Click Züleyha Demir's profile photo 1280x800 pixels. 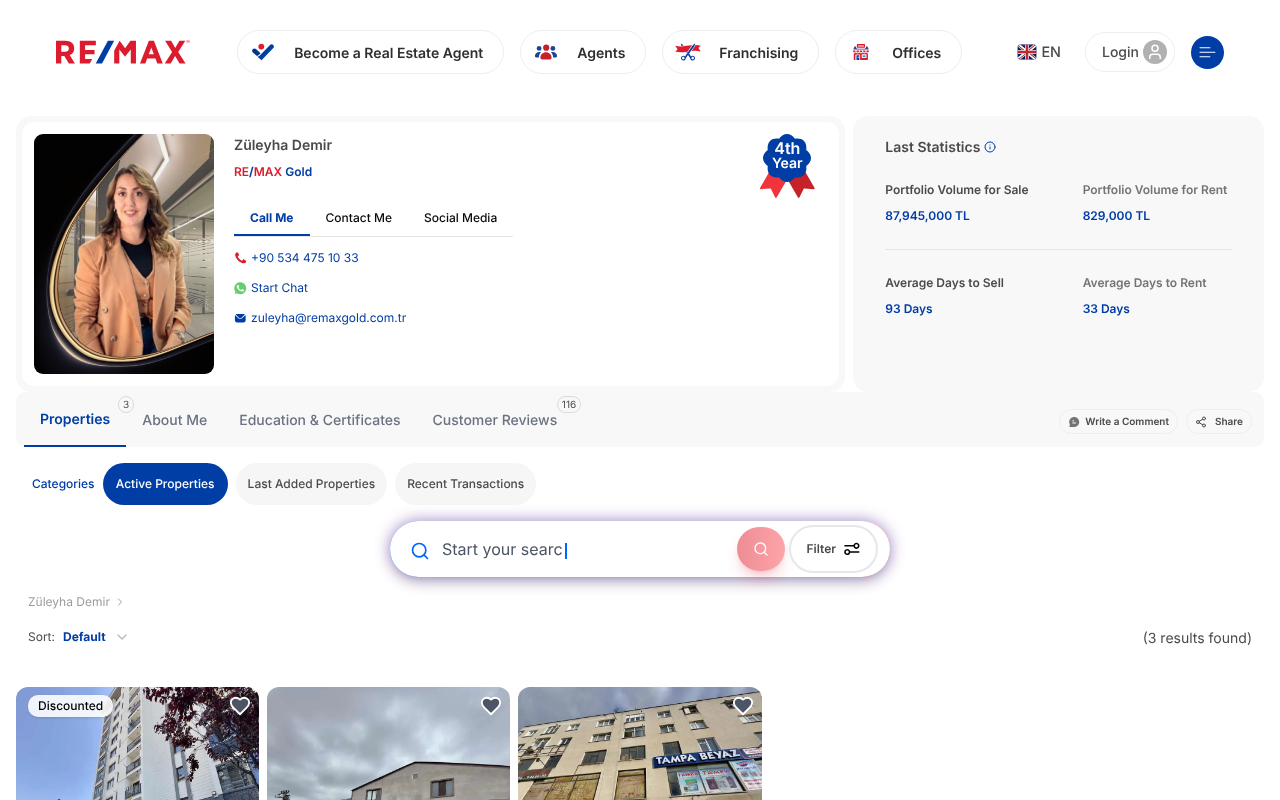pyautogui.click(x=124, y=254)
